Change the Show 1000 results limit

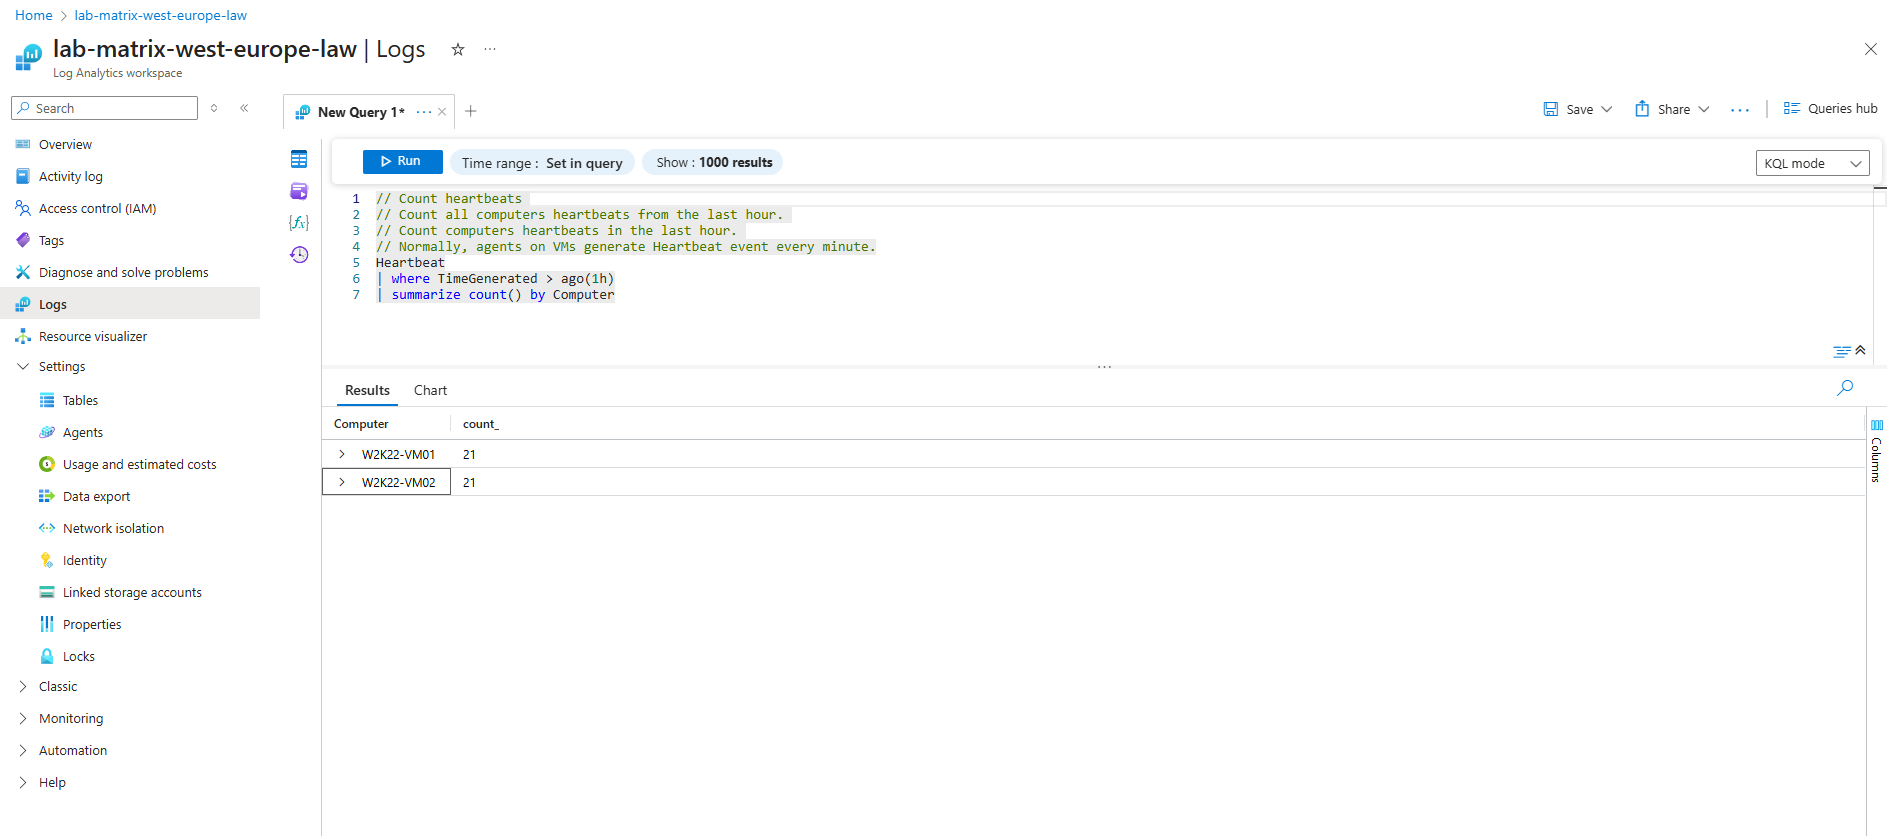714,162
